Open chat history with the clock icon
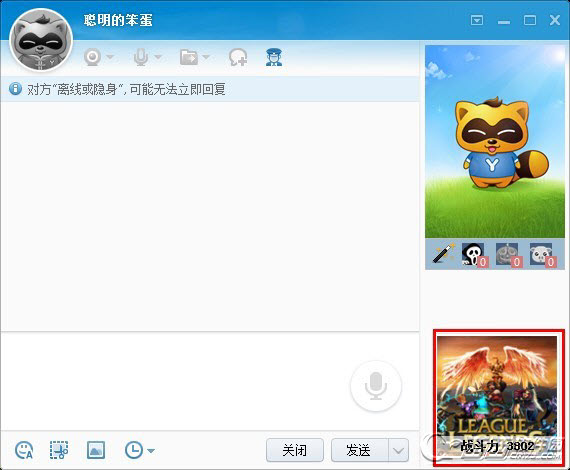Image resolution: width=570 pixels, height=470 pixels. 134,450
